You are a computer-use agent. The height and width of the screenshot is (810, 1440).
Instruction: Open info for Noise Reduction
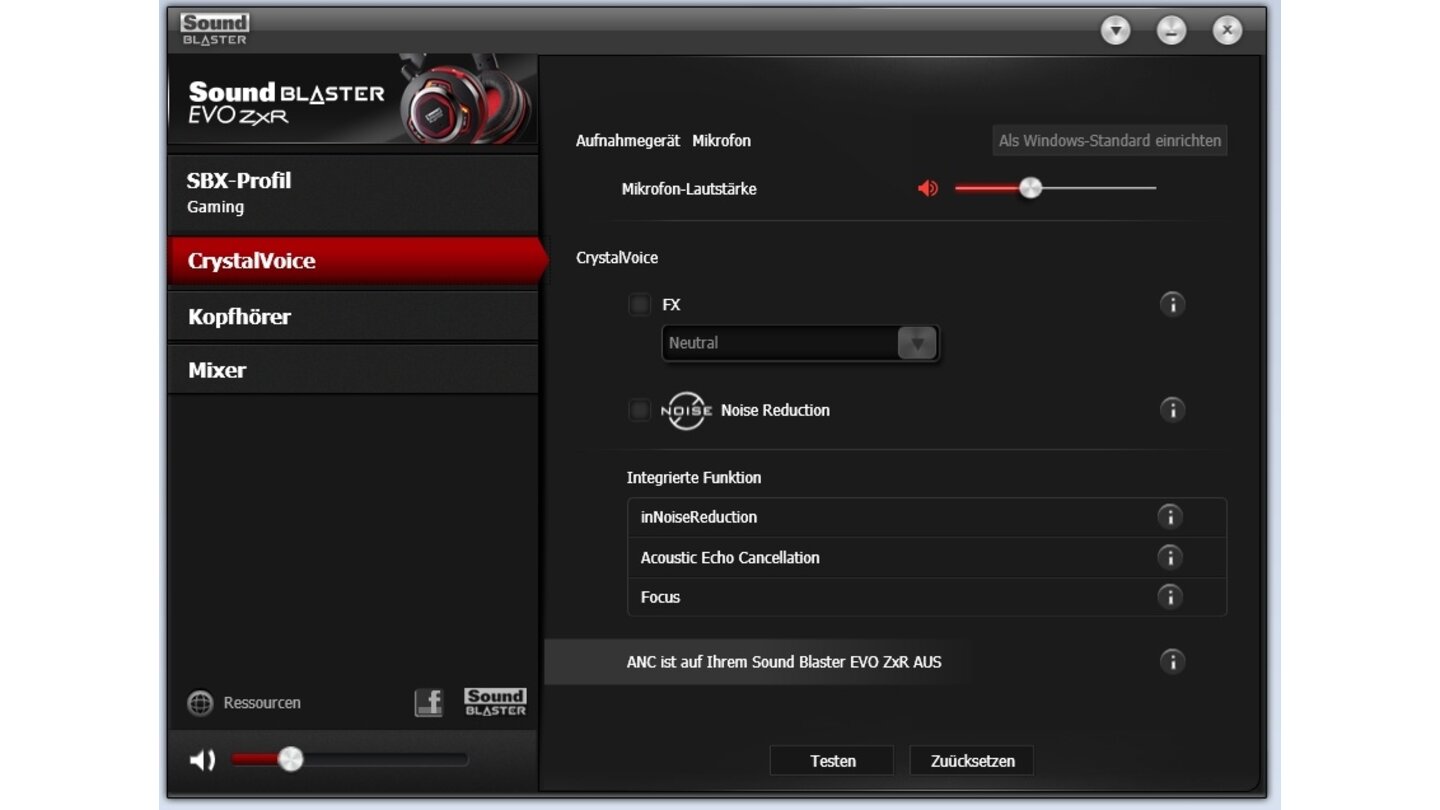coord(1172,409)
